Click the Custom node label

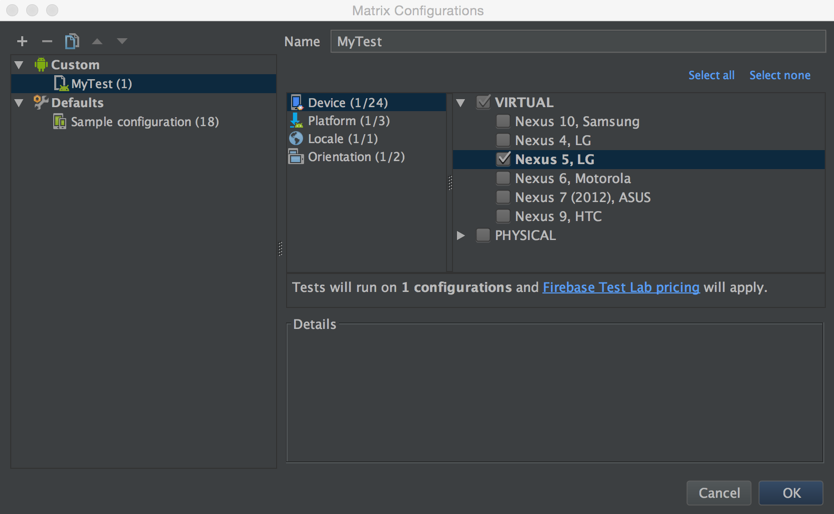click(x=75, y=65)
